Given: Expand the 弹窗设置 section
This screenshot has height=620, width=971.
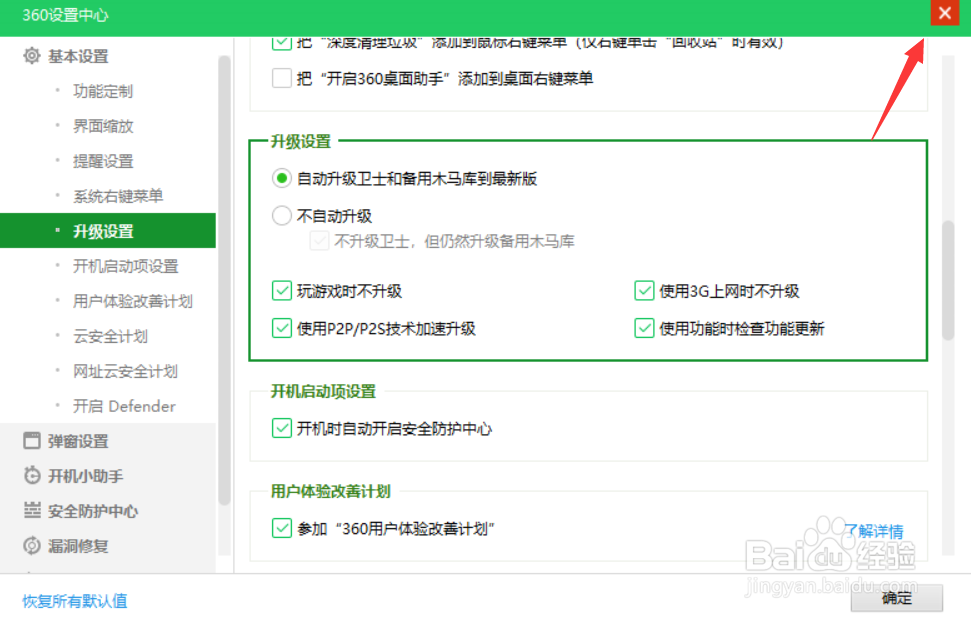Looking at the screenshot, I should click(x=78, y=441).
